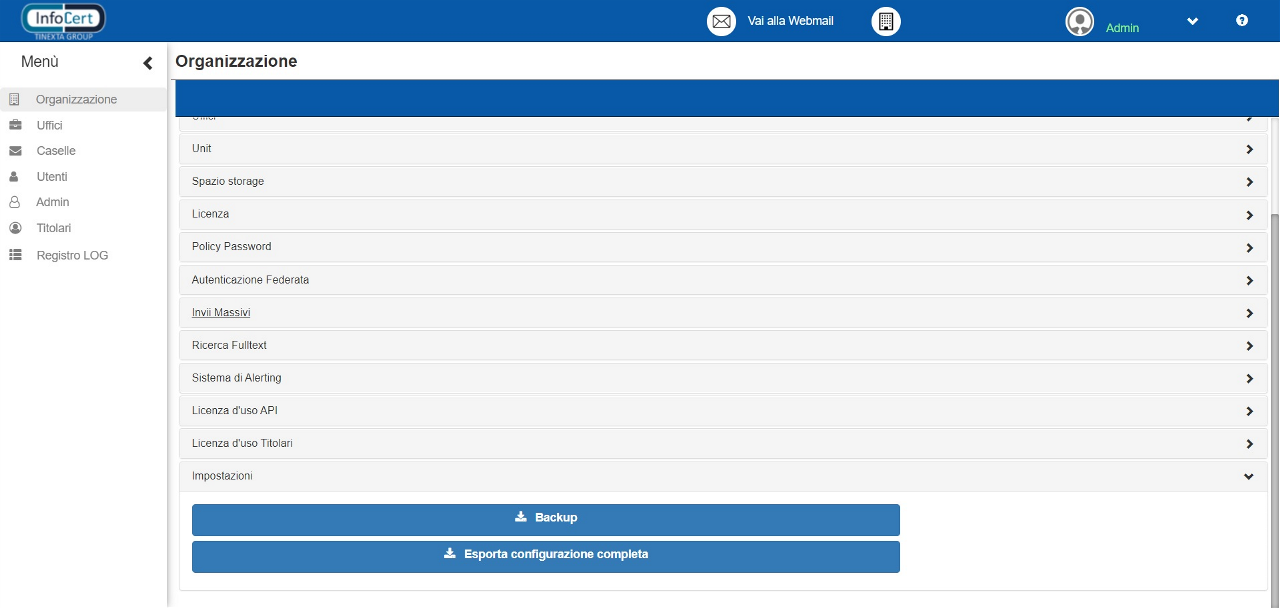Open the Admin account dropdown arrow
The width and height of the screenshot is (1280, 608).
(1192, 21)
